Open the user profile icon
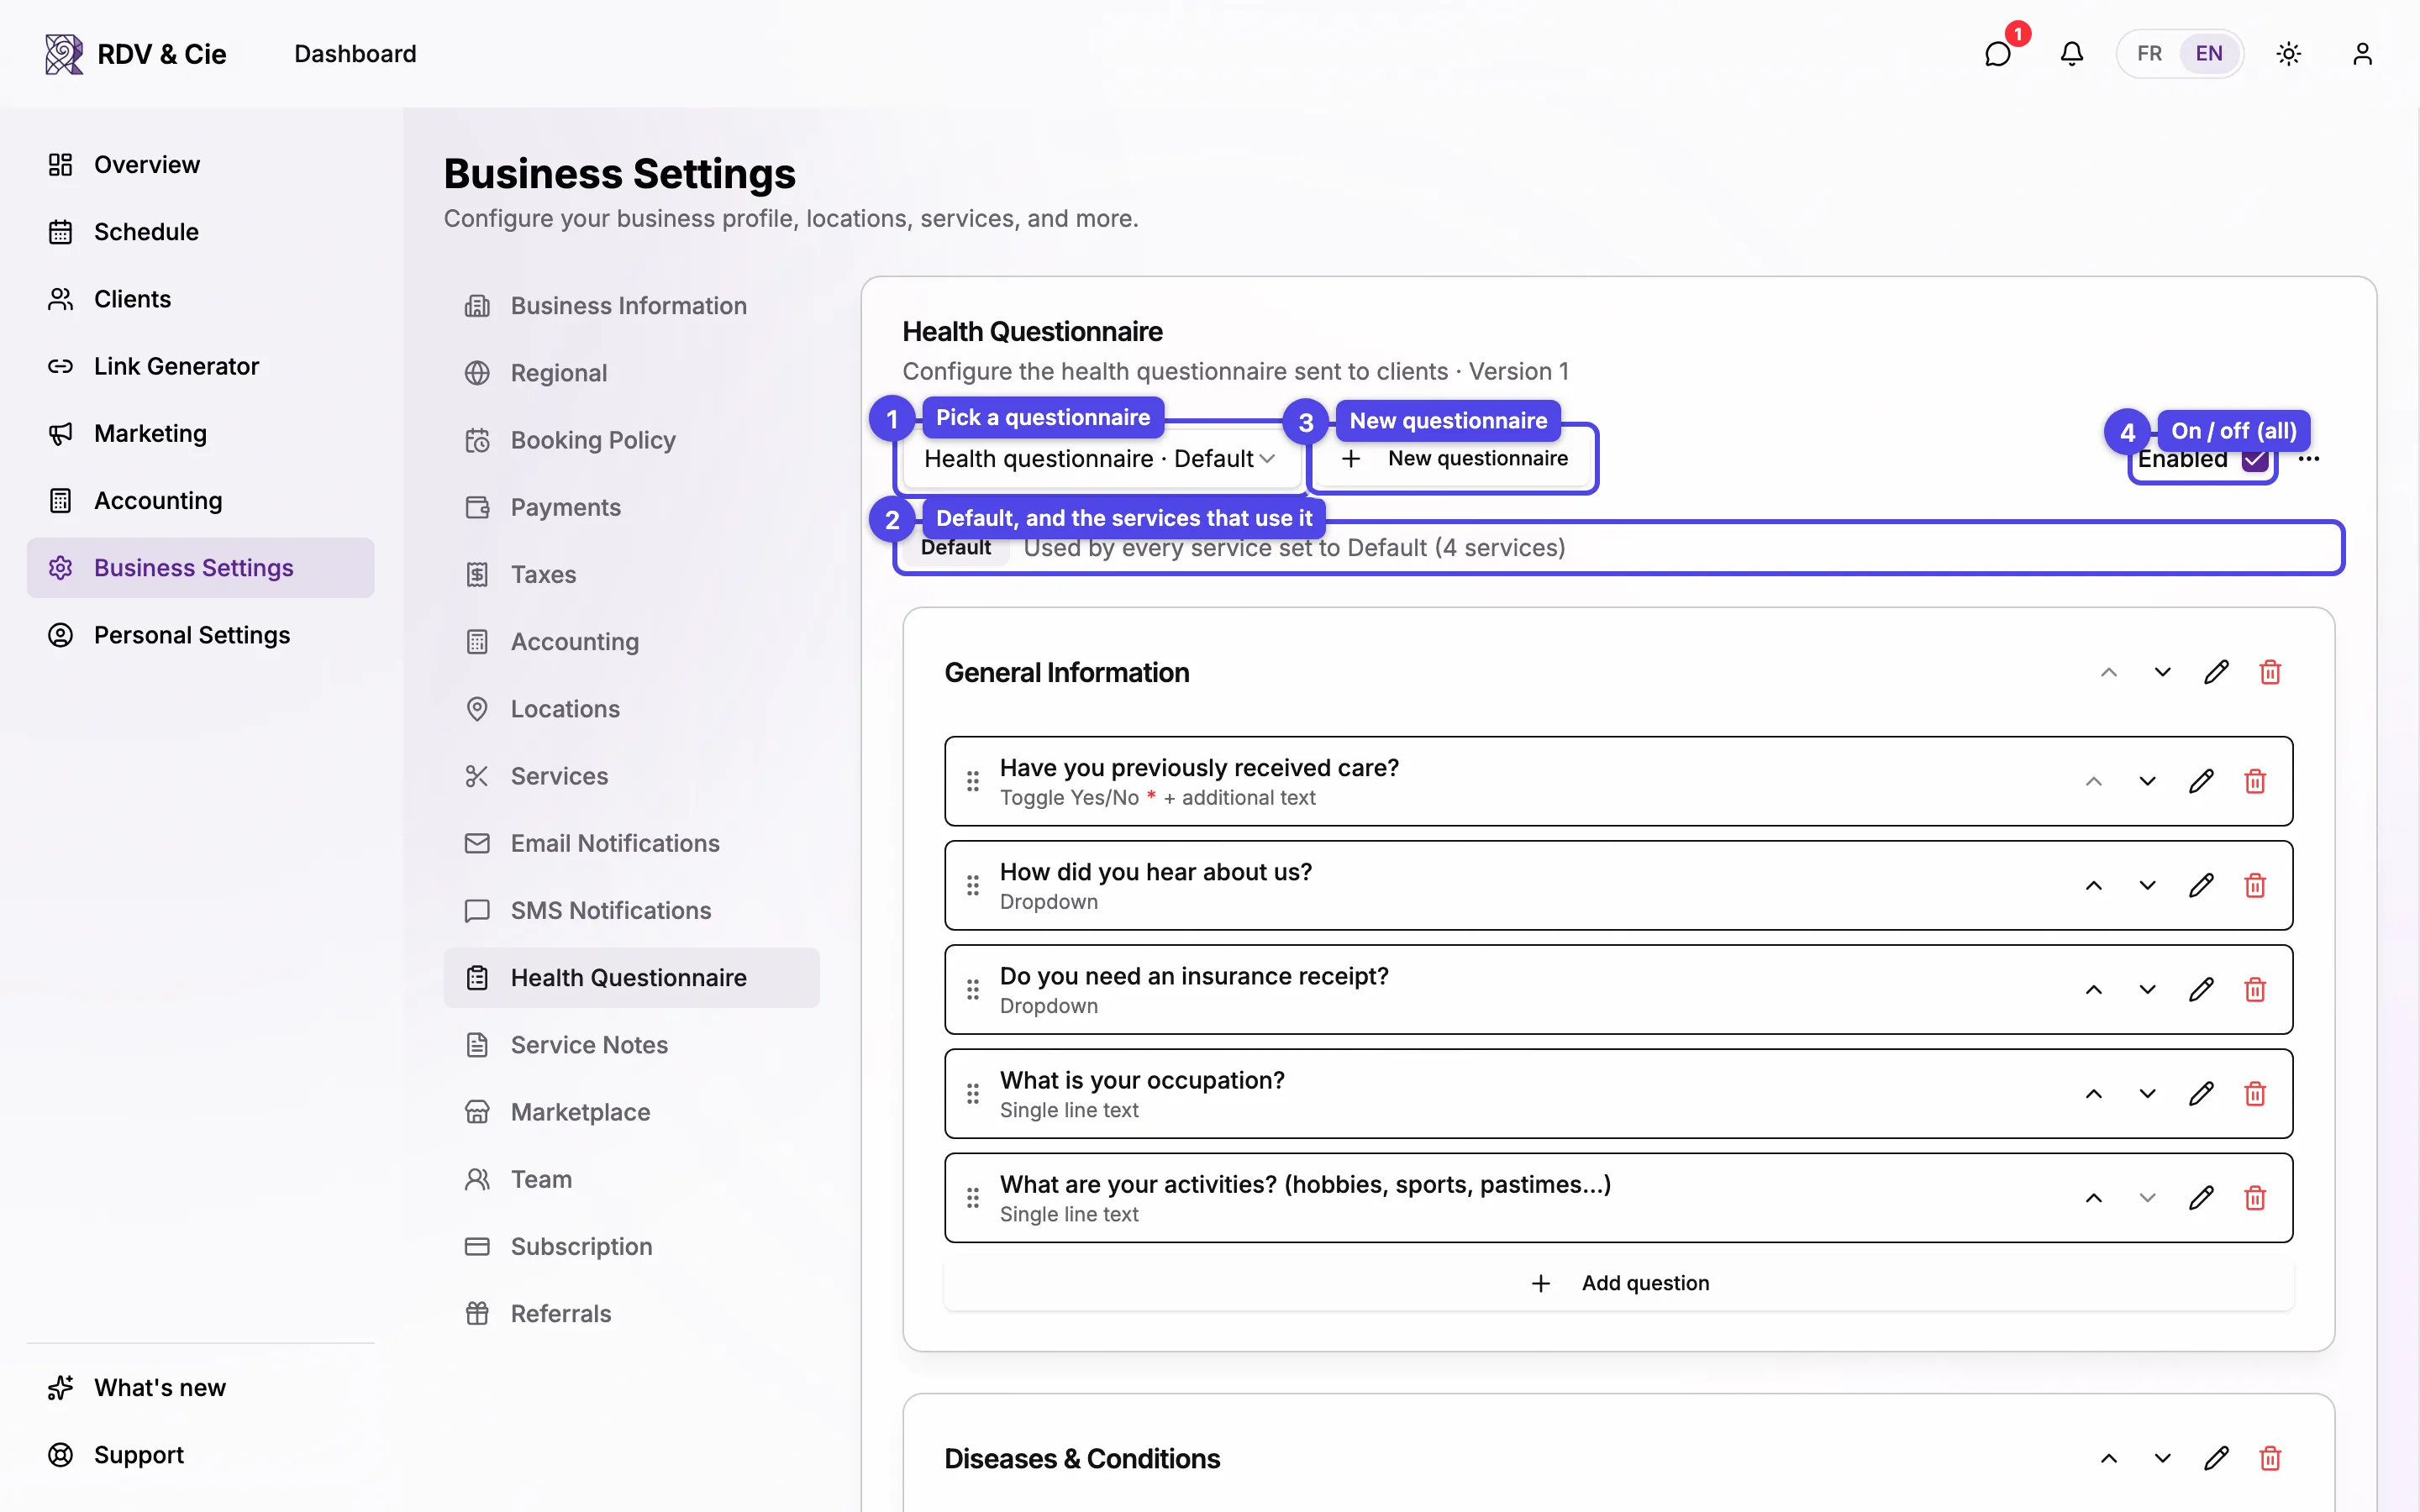 pyautogui.click(x=2362, y=54)
